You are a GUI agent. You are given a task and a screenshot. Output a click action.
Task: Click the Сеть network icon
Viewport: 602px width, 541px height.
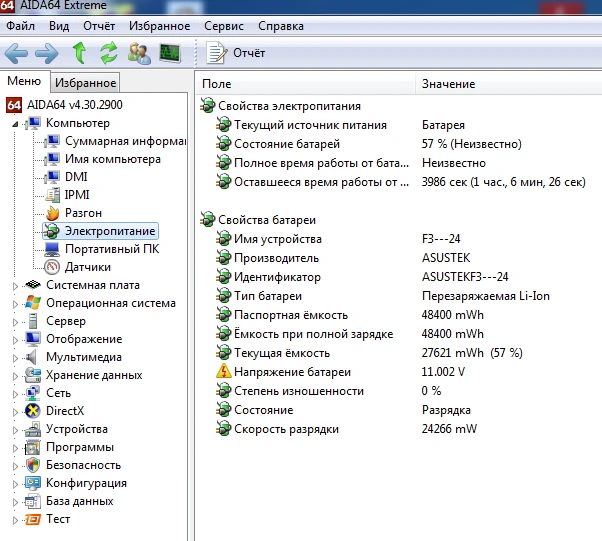click(33, 393)
